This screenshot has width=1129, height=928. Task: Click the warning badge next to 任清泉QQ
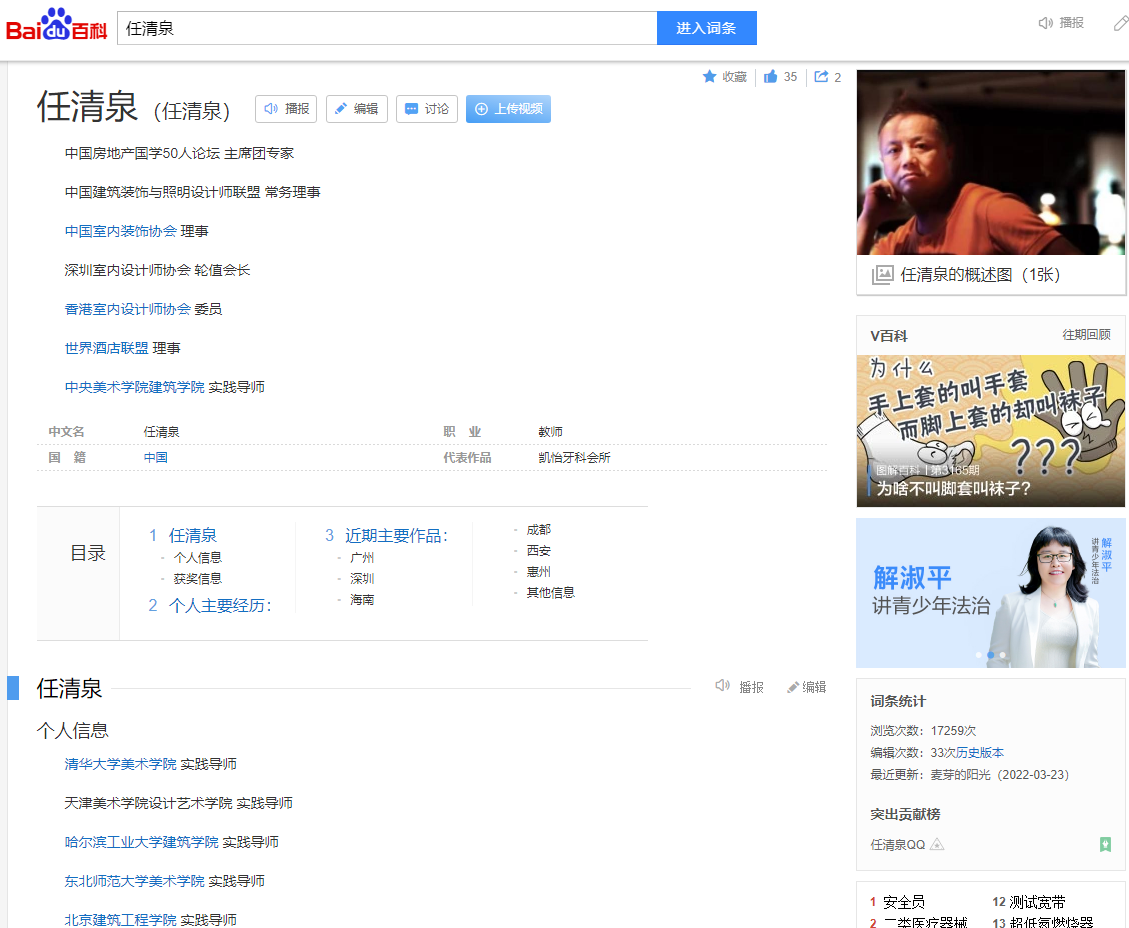click(937, 844)
